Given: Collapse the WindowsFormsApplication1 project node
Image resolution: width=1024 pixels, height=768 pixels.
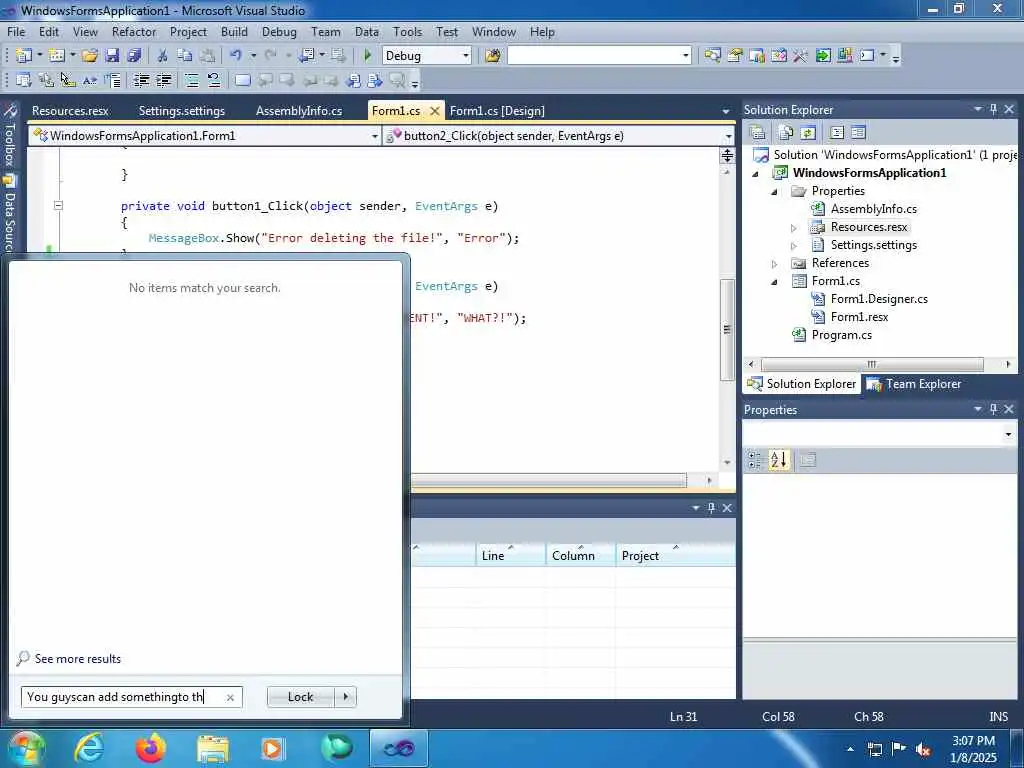Looking at the screenshot, I should [756, 174].
